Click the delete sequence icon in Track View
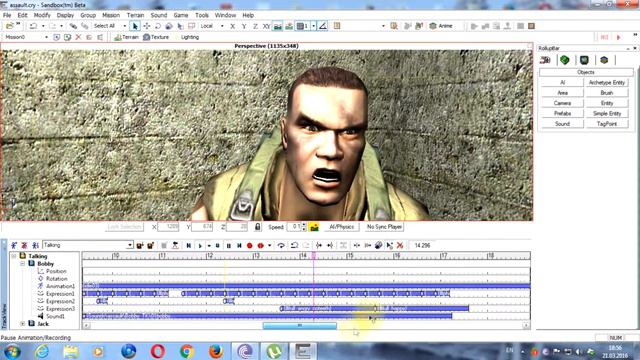The width and height of the screenshot is (640, 360). [24, 245]
